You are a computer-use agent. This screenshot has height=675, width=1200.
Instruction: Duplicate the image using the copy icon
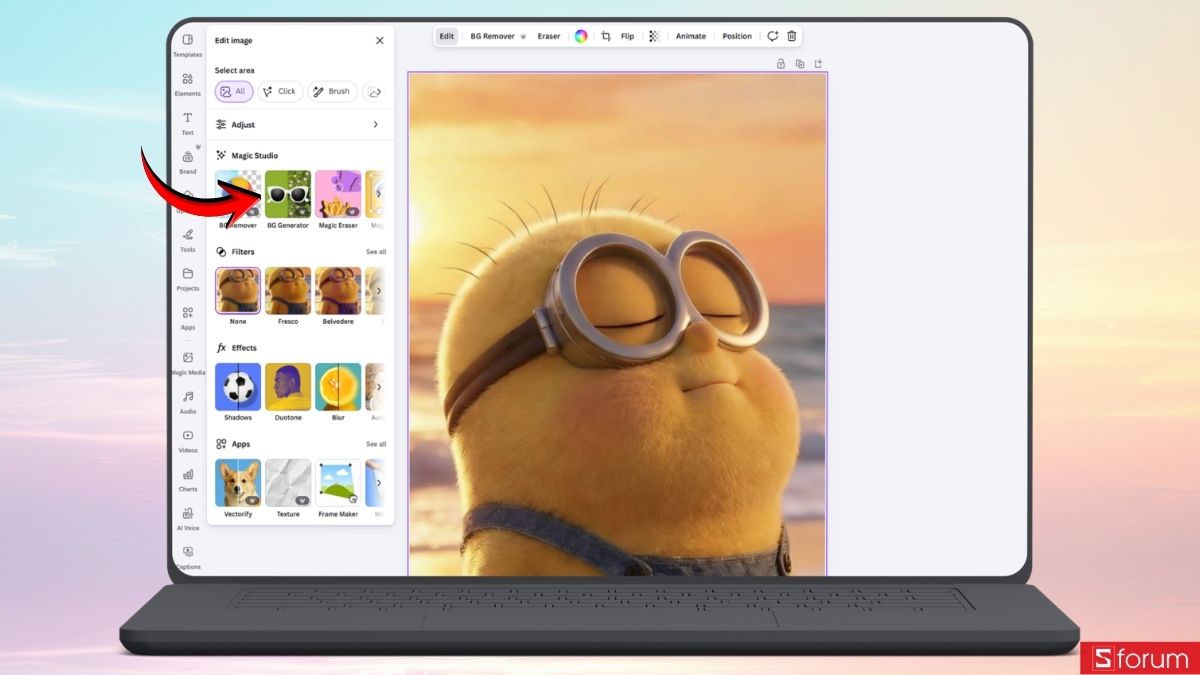pos(799,62)
